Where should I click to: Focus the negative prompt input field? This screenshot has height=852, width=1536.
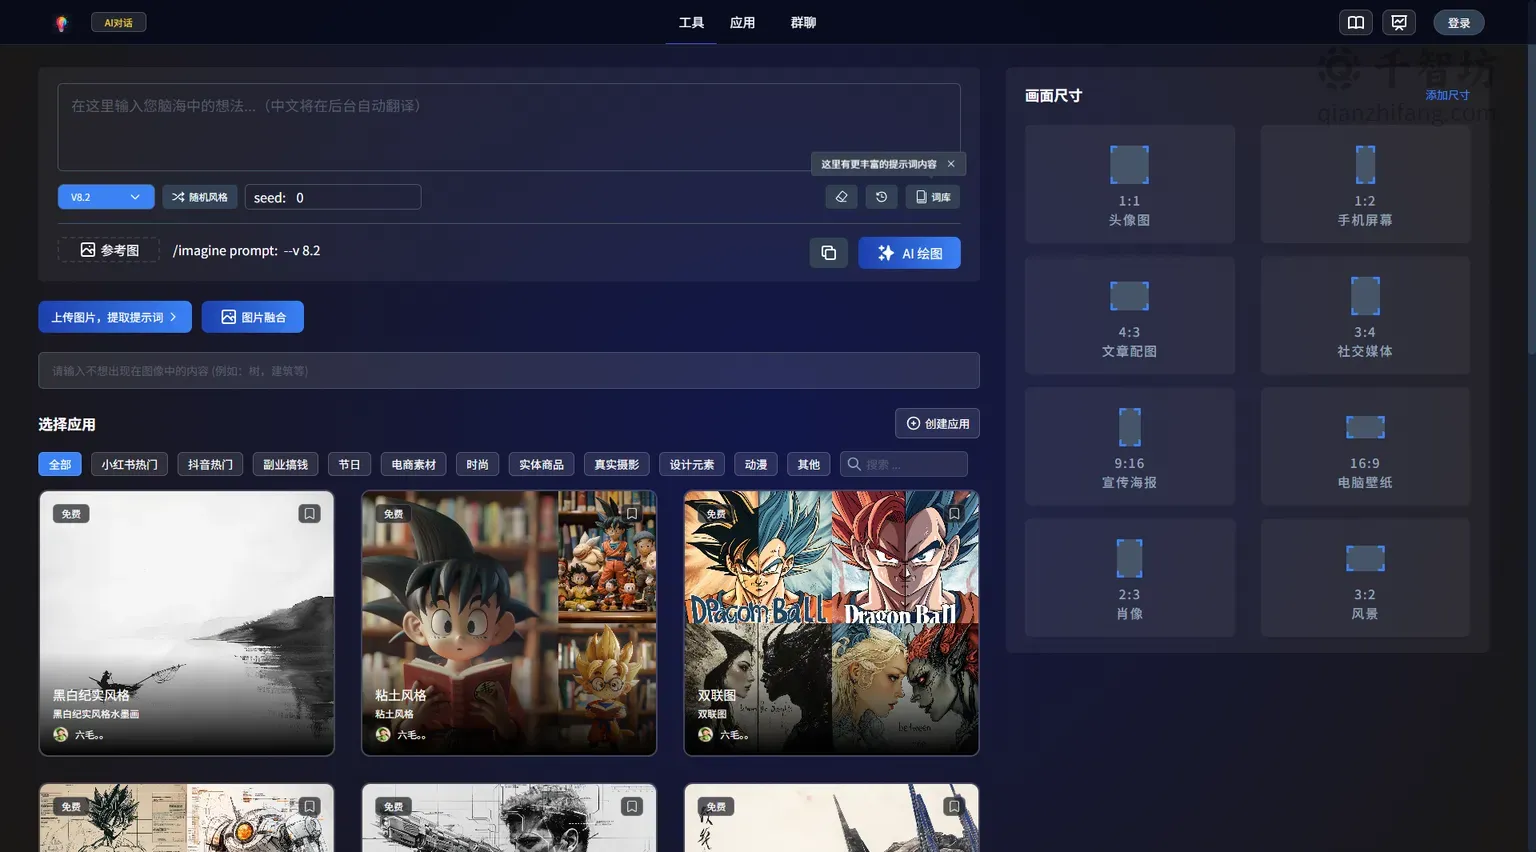509,370
